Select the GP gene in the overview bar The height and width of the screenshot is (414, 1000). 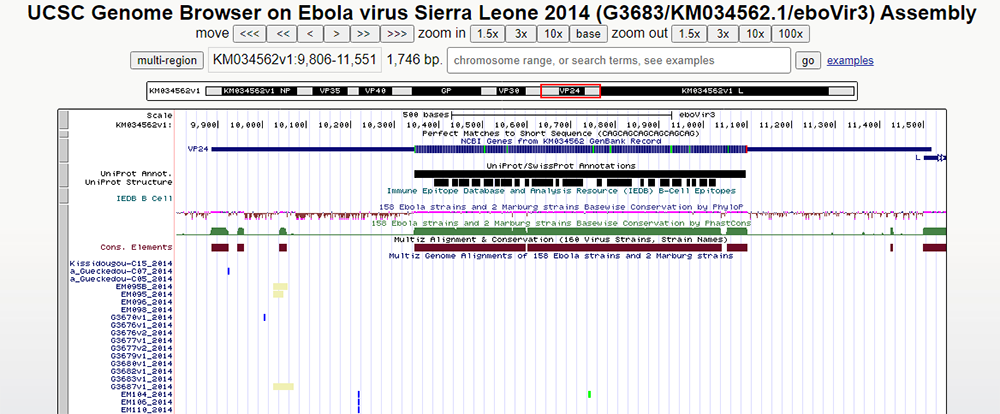pos(446,91)
